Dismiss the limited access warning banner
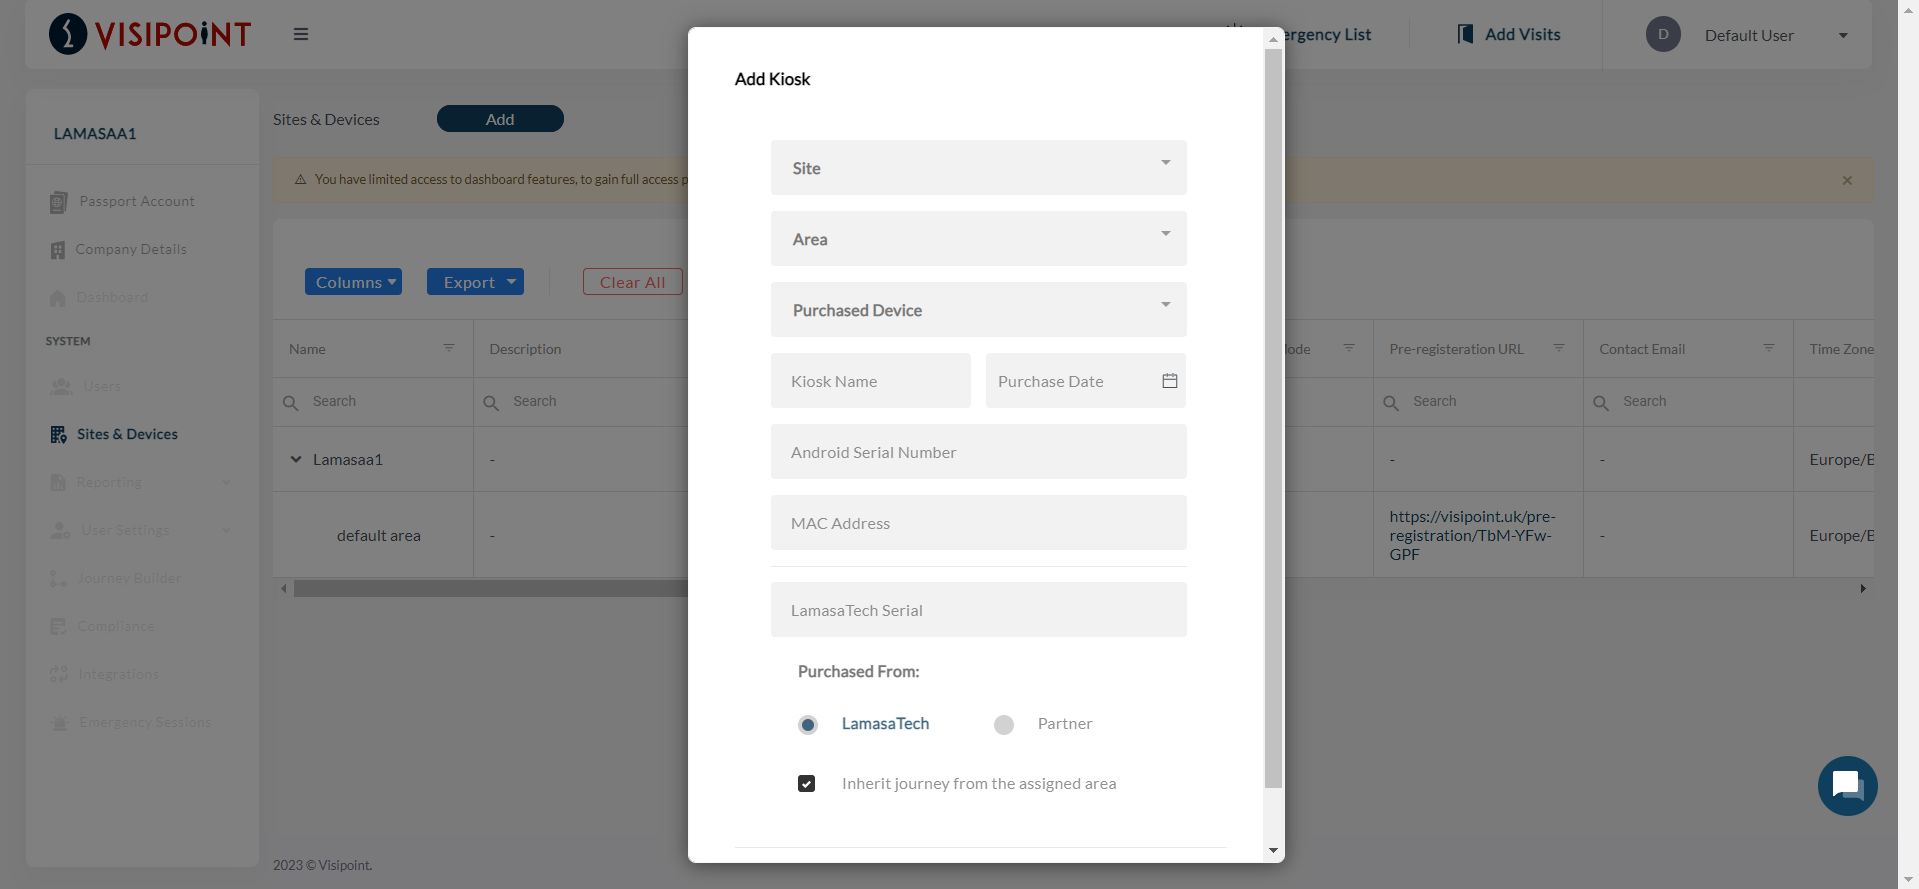This screenshot has width=1919, height=889. click(1846, 181)
